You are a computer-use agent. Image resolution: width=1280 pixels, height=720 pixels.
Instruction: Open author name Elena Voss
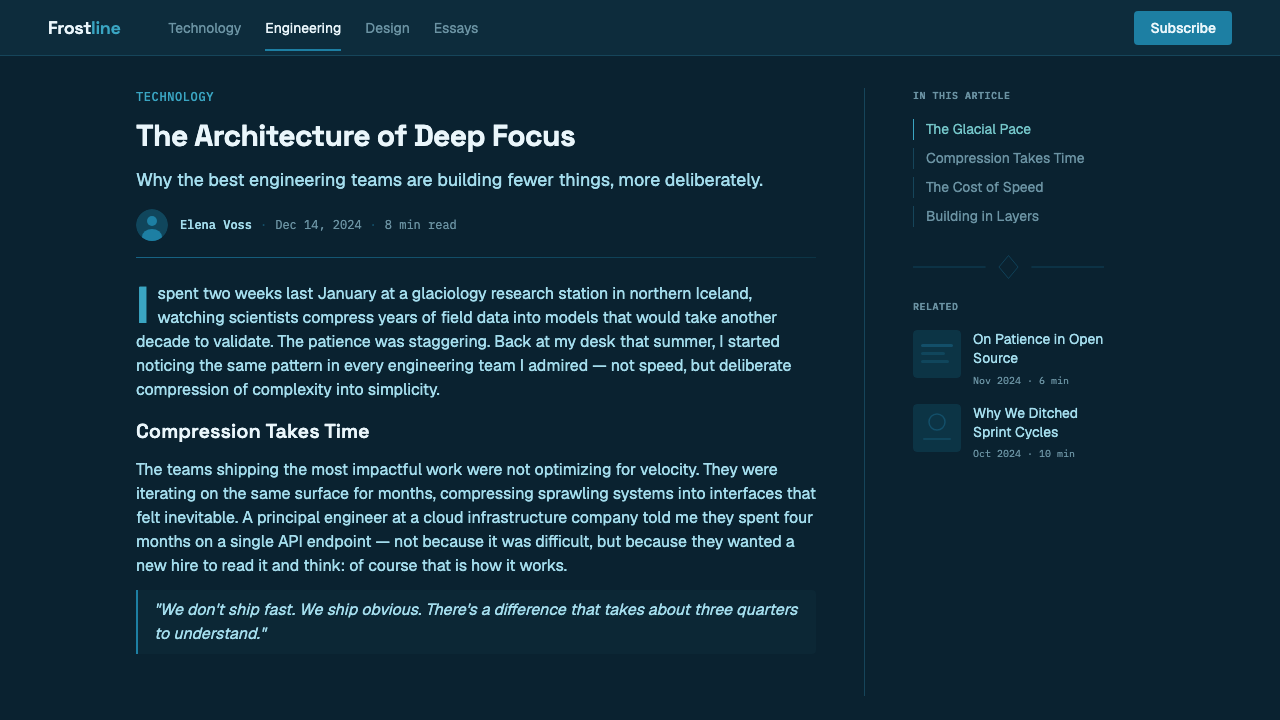(x=216, y=225)
